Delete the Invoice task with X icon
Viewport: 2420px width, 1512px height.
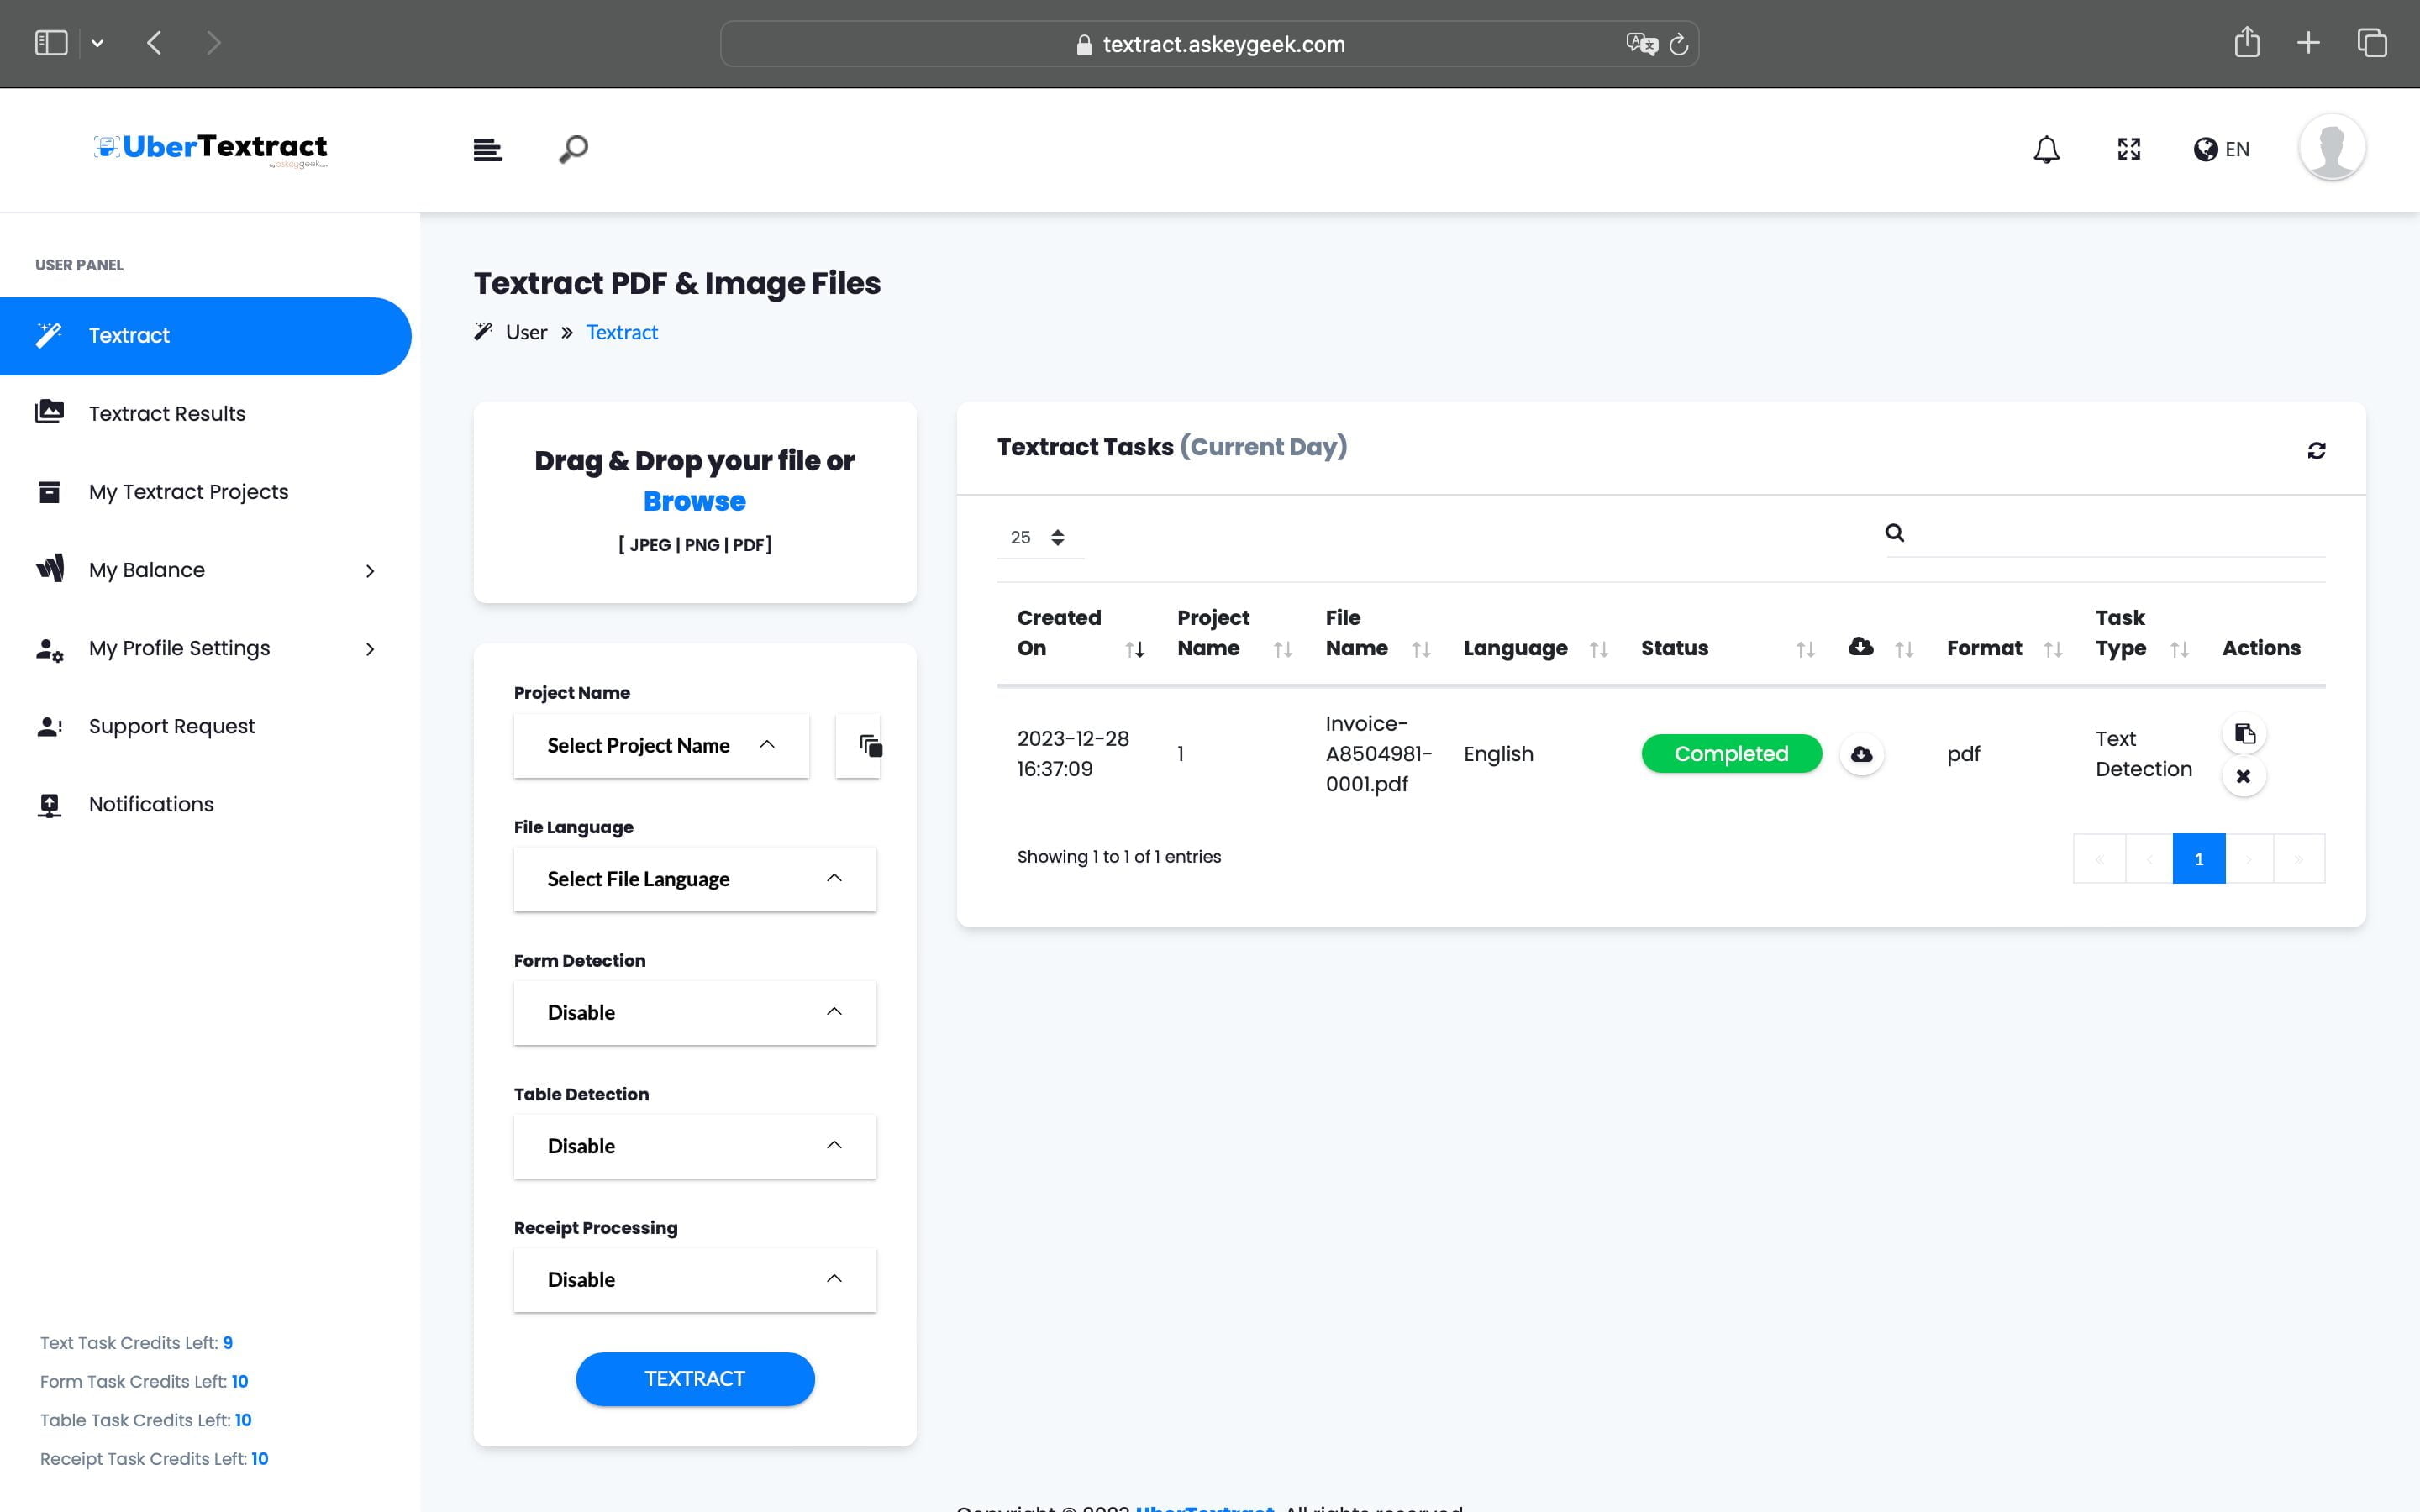tap(2243, 776)
